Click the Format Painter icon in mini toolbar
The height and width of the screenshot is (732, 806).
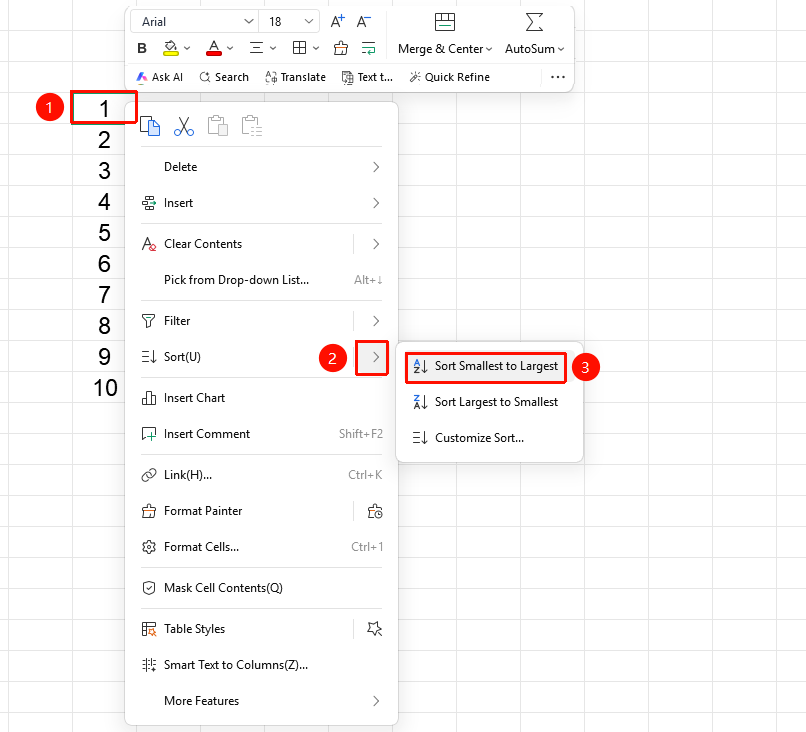pos(341,48)
